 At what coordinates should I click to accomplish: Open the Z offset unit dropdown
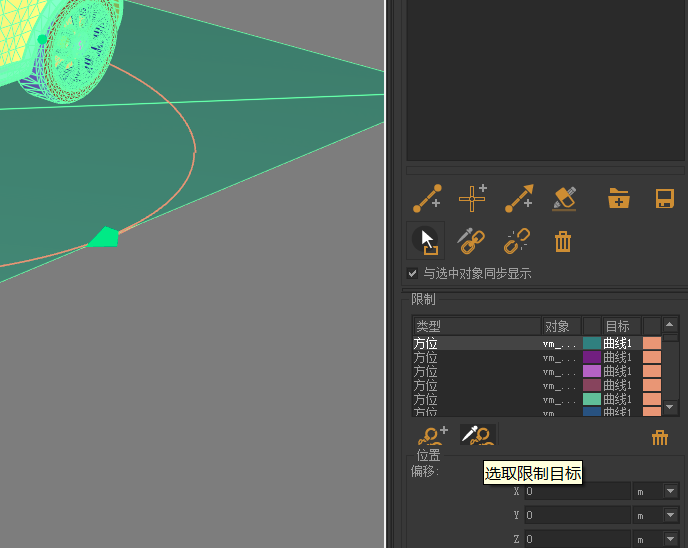click(671, 539)
